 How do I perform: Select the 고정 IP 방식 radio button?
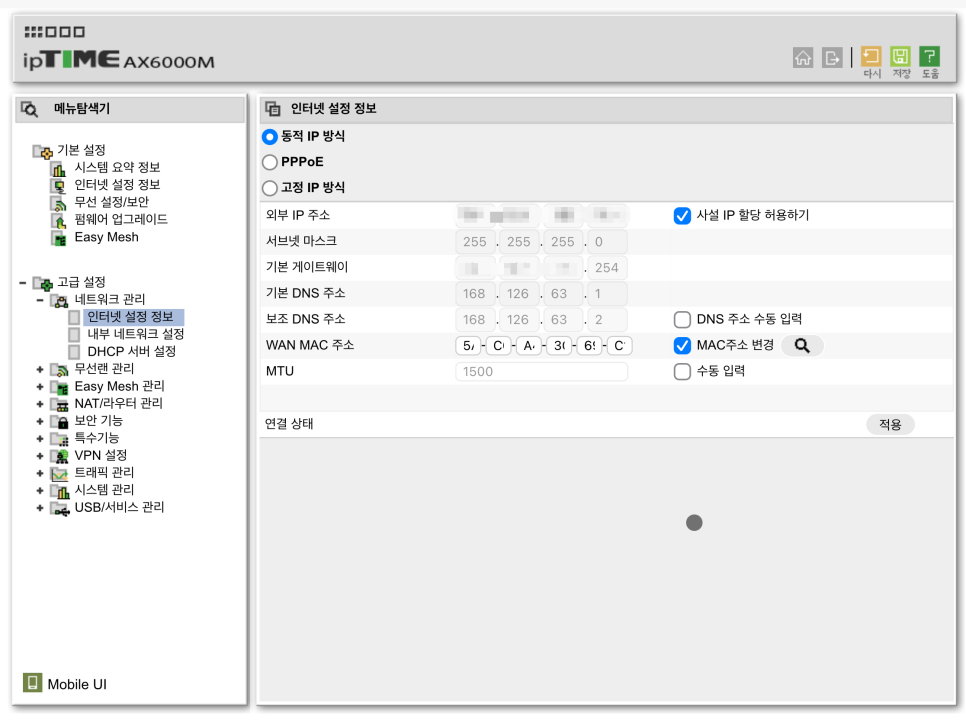269,188
